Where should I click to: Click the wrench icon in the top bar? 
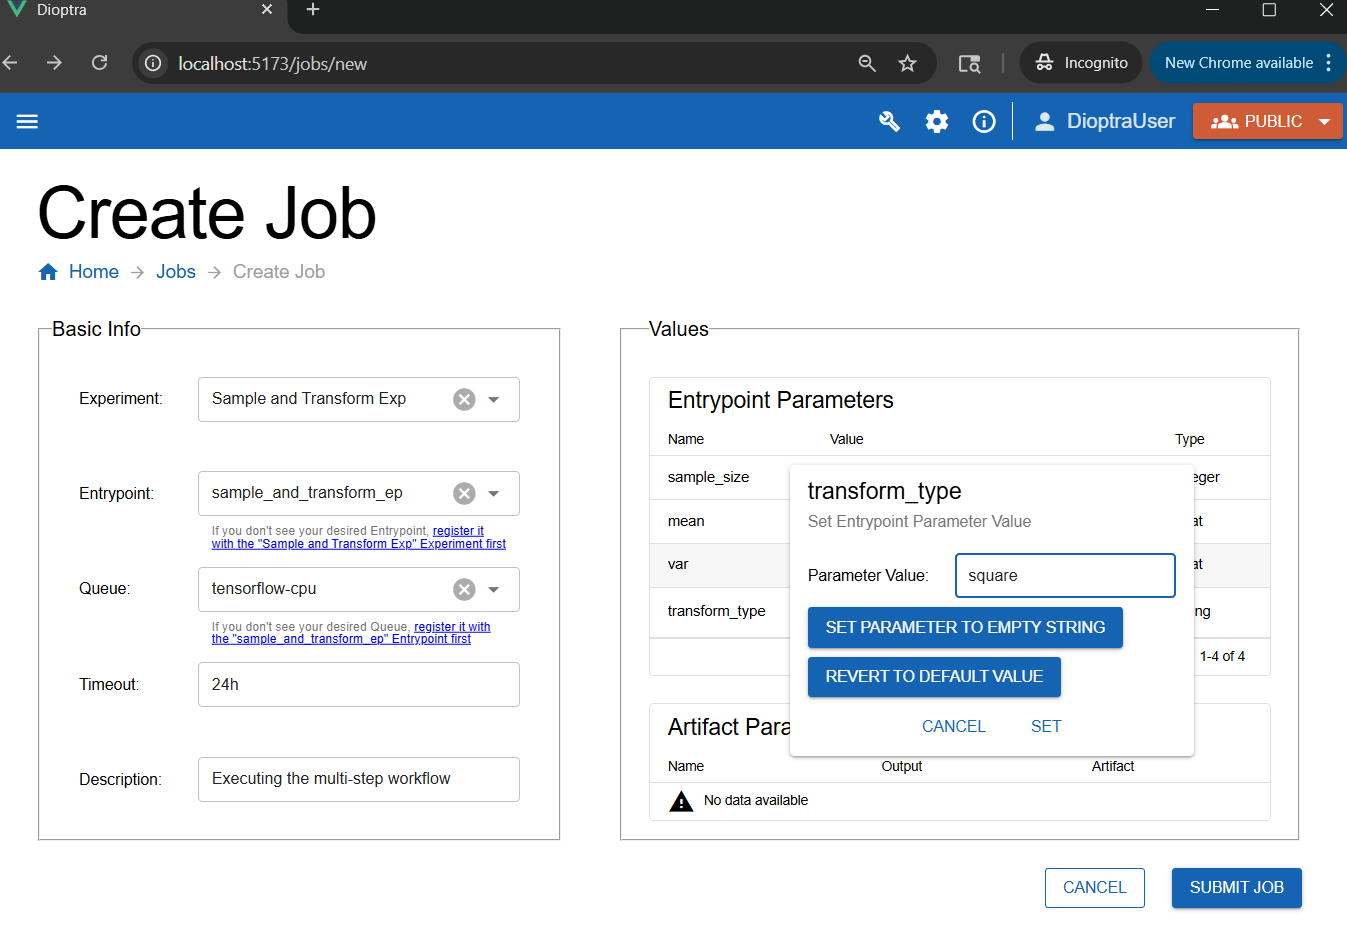pos(889,121)
